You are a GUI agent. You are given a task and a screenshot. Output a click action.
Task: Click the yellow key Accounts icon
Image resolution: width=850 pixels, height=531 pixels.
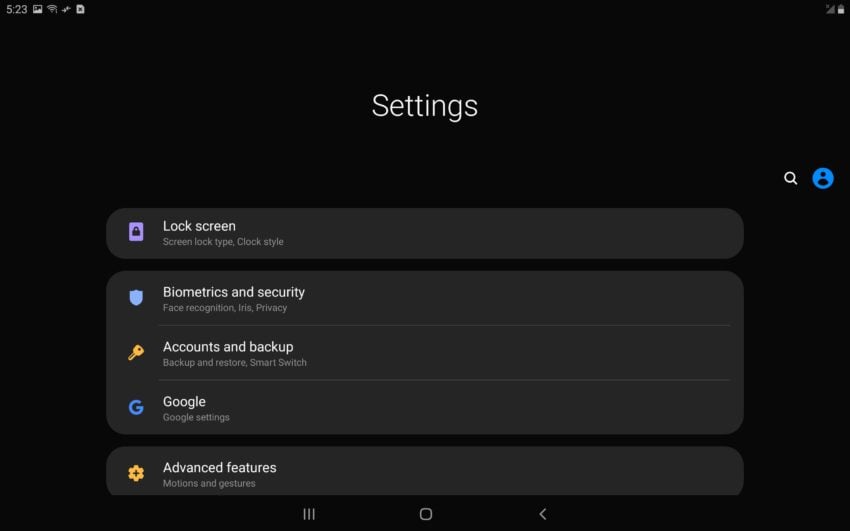(x=136, y=352)
